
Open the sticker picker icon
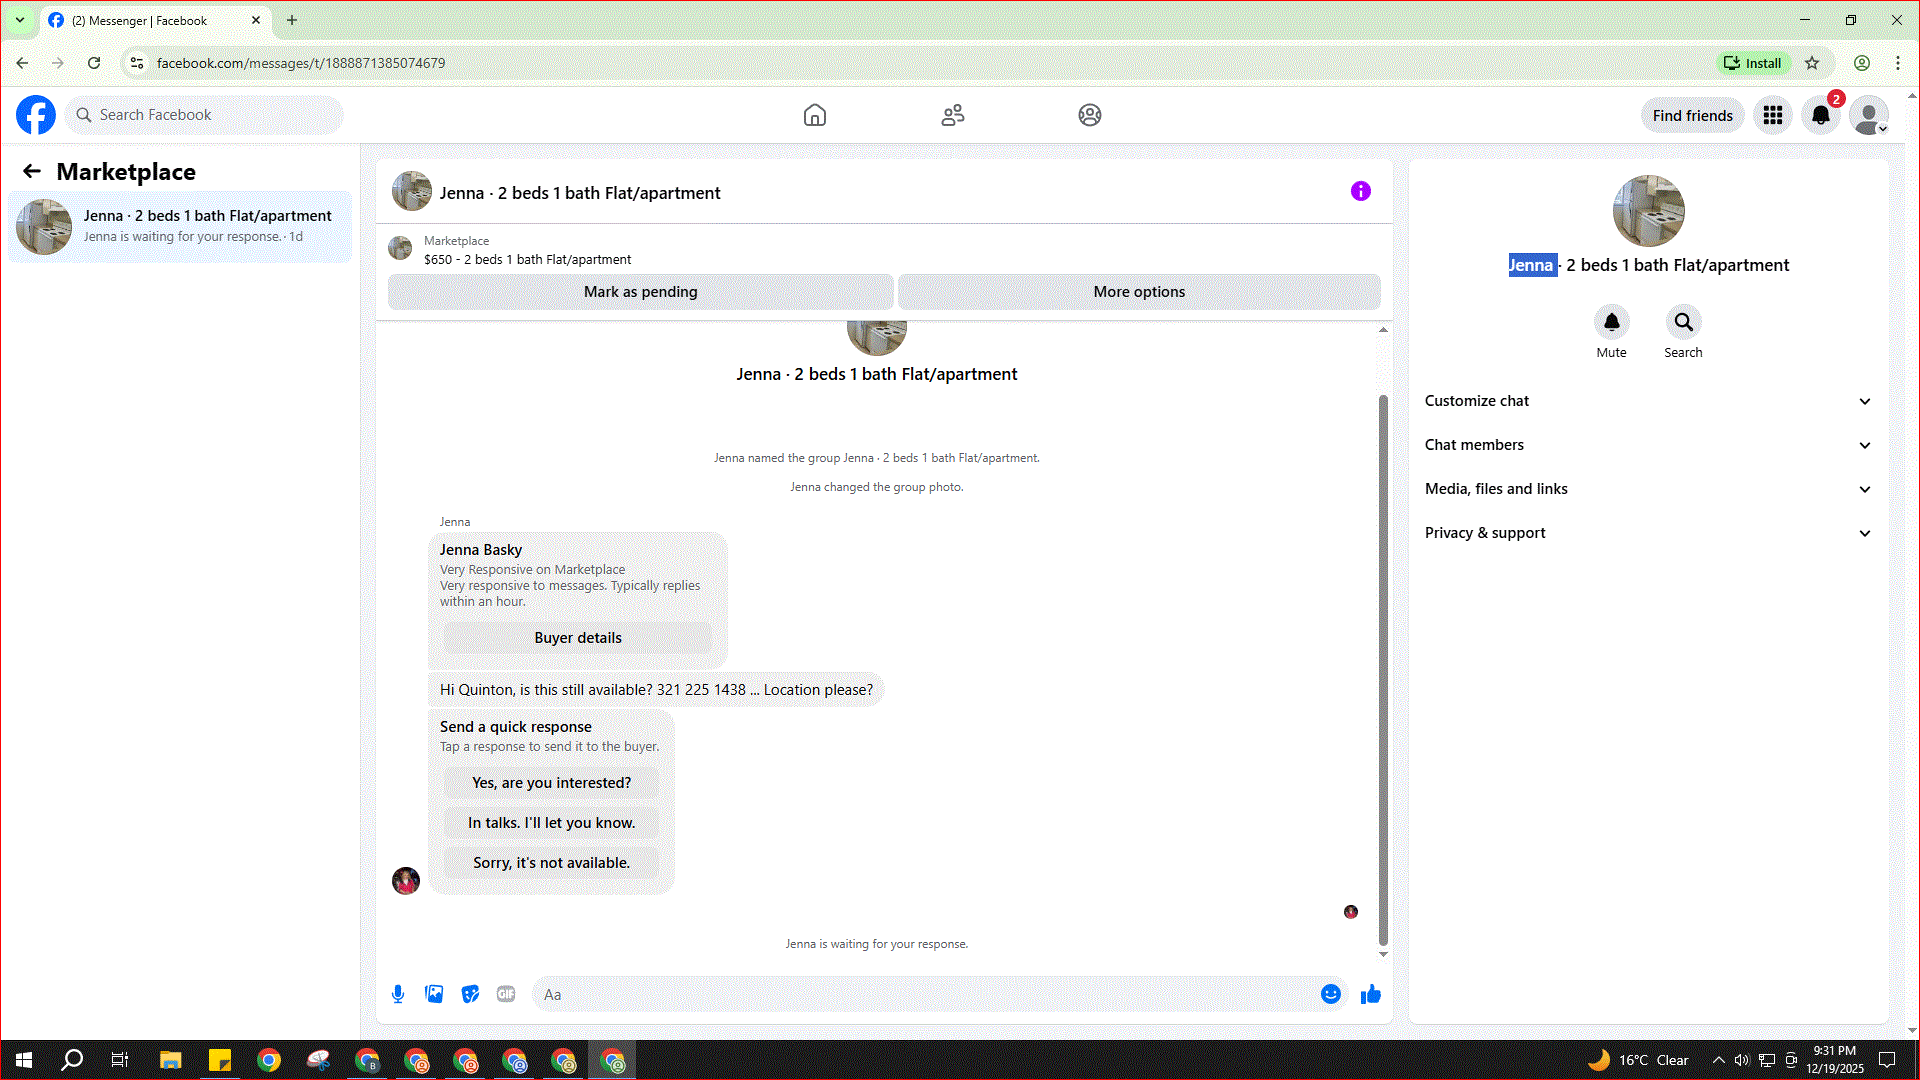[470, 994]
